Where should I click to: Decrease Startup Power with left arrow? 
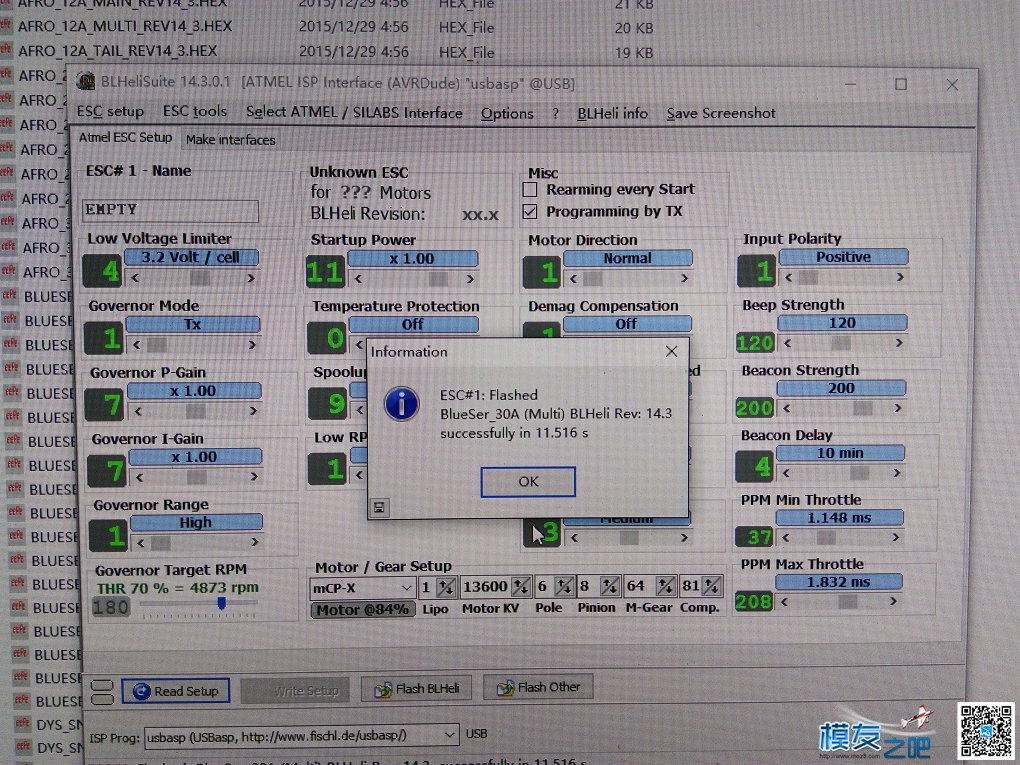coord(358,280)
